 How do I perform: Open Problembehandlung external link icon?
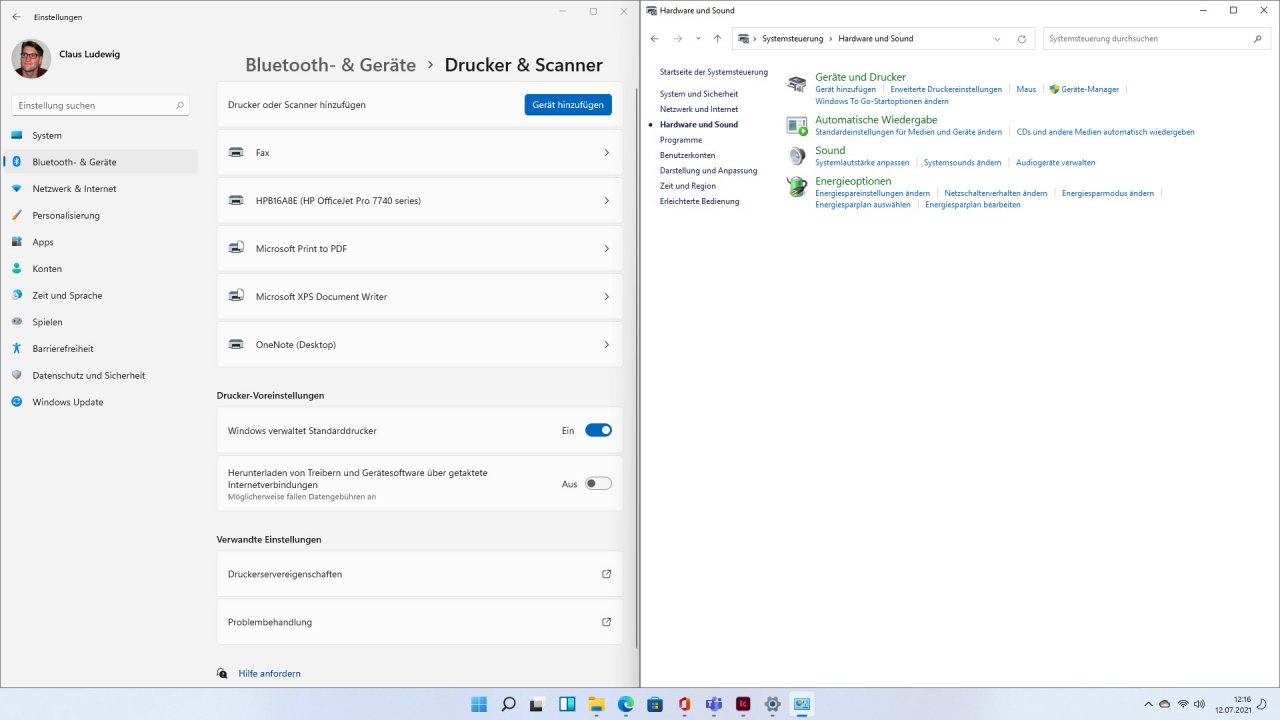click(606, 622)
